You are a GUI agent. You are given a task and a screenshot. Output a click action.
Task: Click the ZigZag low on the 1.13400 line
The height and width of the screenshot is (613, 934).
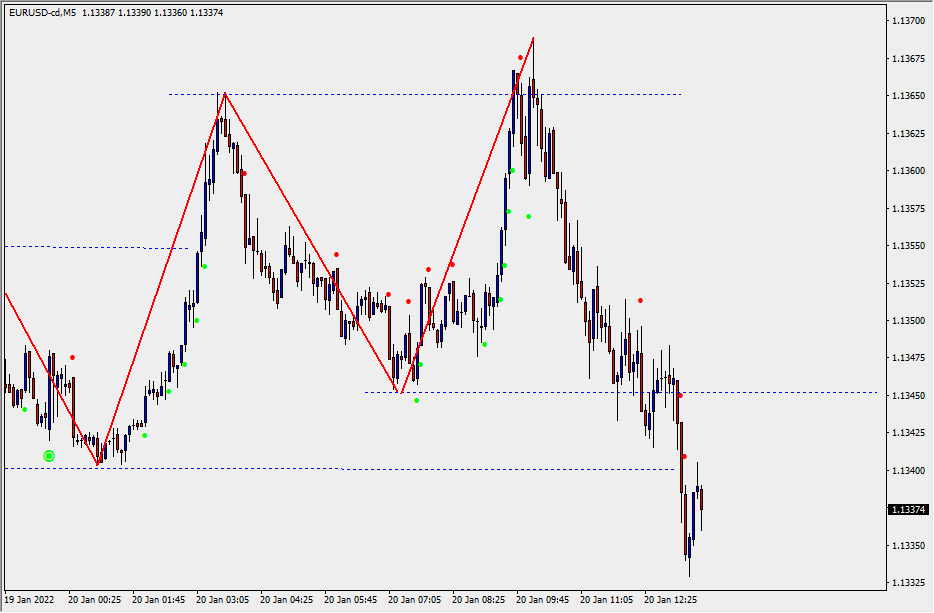point(98,465)
